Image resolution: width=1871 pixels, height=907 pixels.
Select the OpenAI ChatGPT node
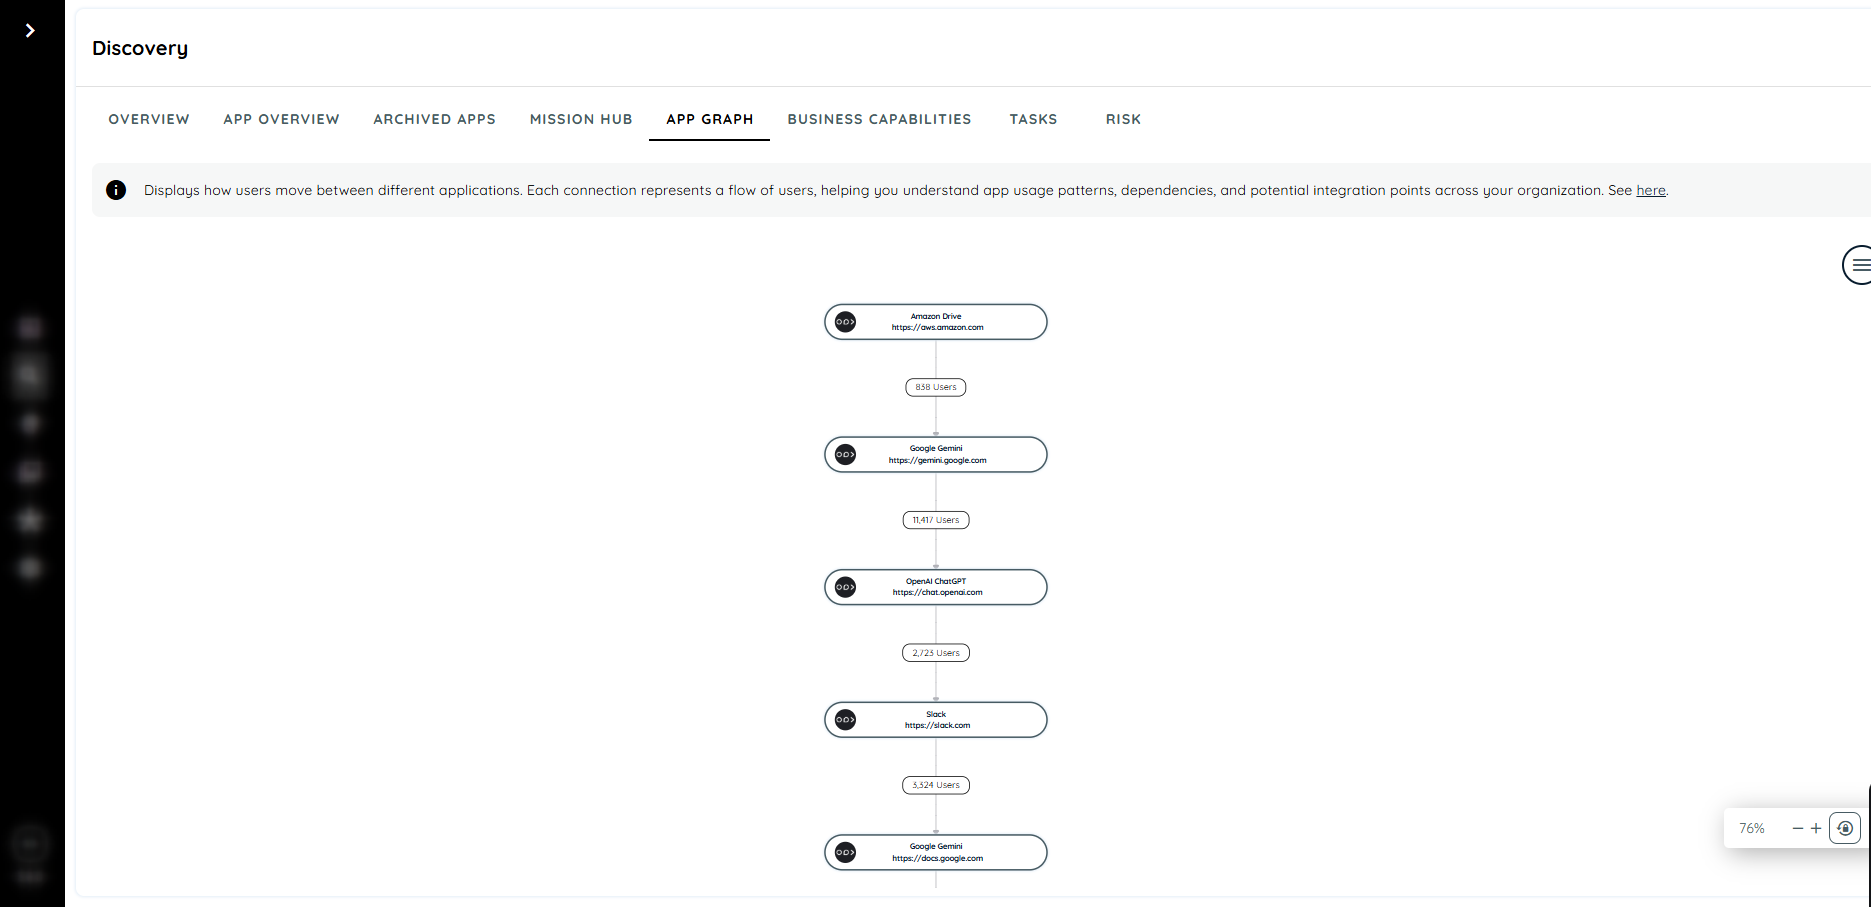[936, 587]
